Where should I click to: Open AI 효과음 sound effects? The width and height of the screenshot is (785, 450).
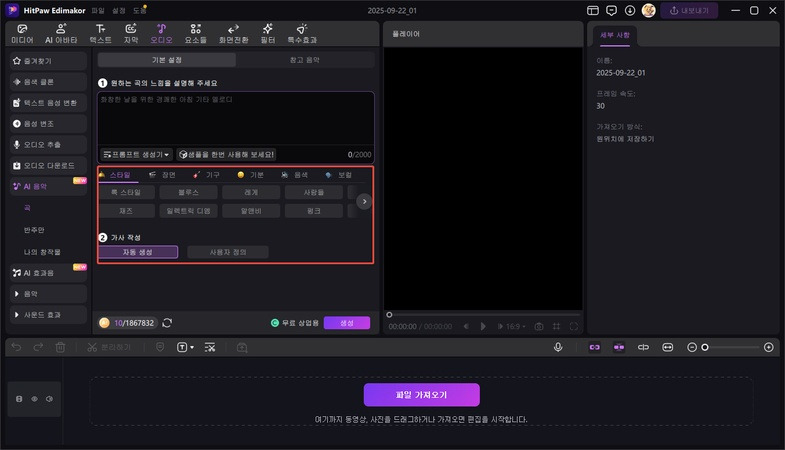click(48, 273)
